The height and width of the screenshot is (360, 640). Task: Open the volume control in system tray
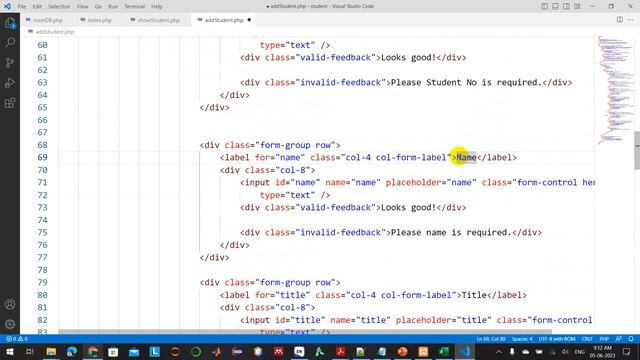[x=565, y=352]
